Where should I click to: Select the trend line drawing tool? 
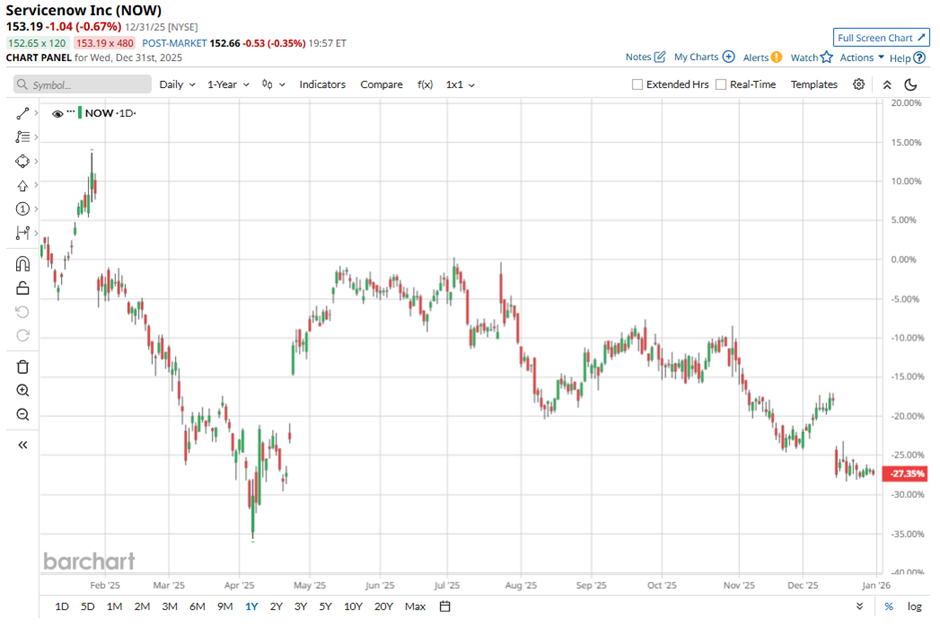pyautogui.click(x=22, y=113)
